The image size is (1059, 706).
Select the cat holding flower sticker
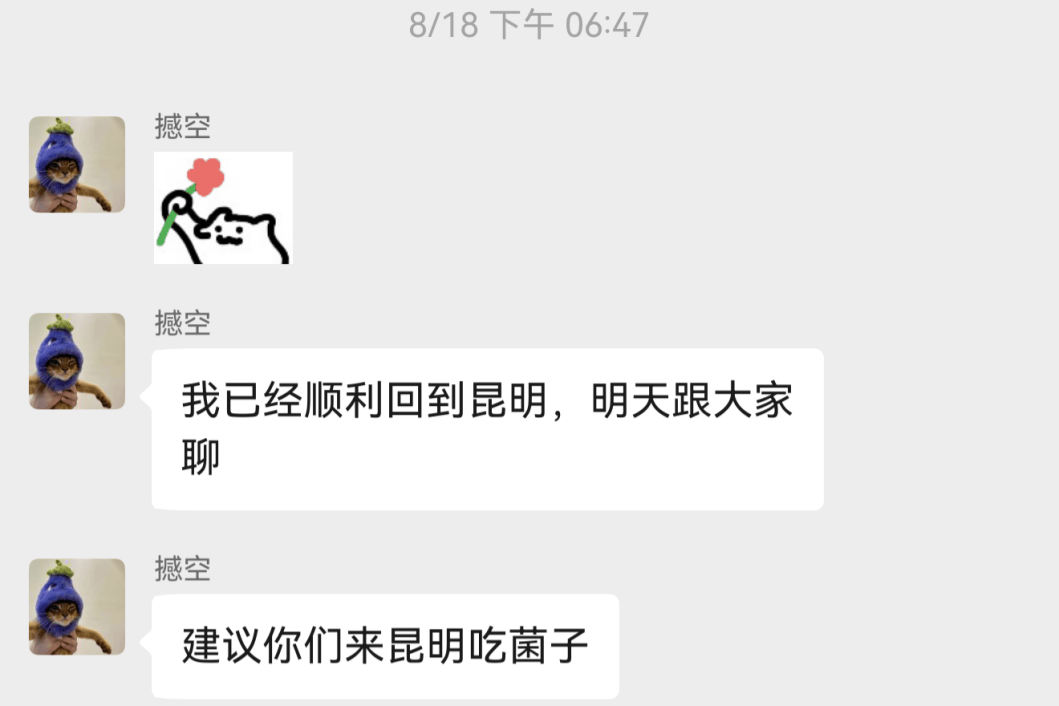223,208
